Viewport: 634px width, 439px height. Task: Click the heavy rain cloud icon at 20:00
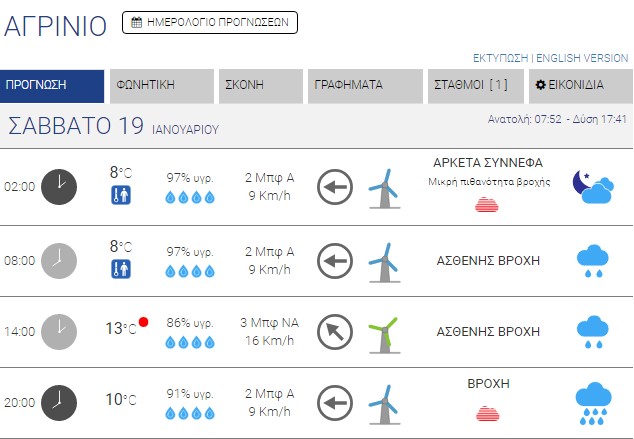click(593, 403)
